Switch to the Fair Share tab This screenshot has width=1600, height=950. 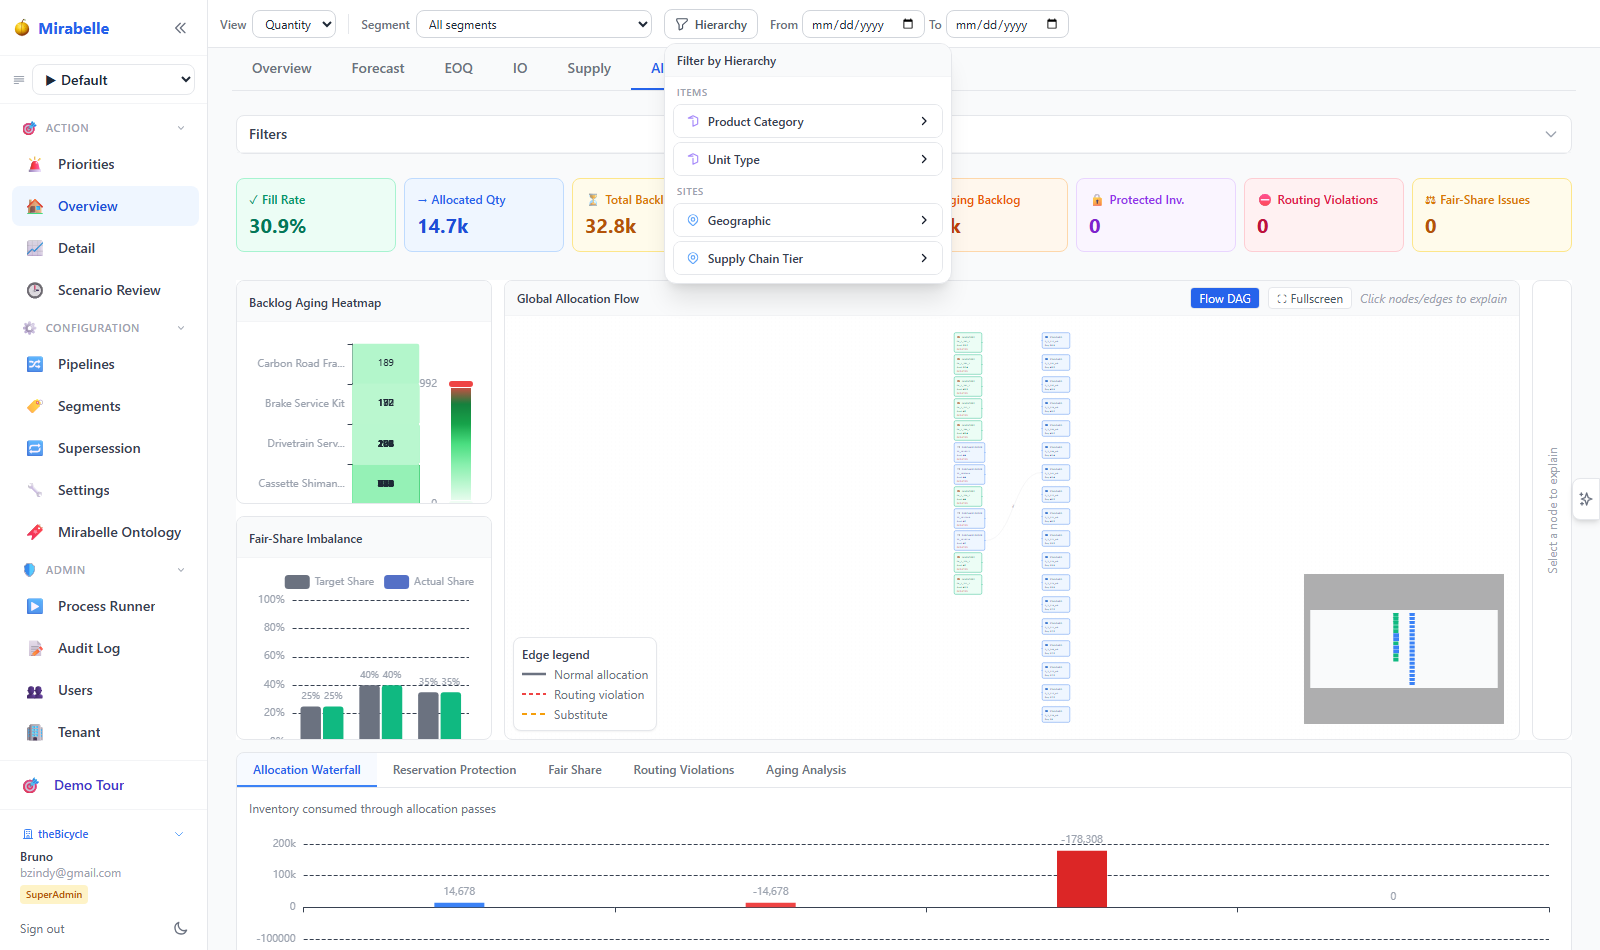click(575, 770)
